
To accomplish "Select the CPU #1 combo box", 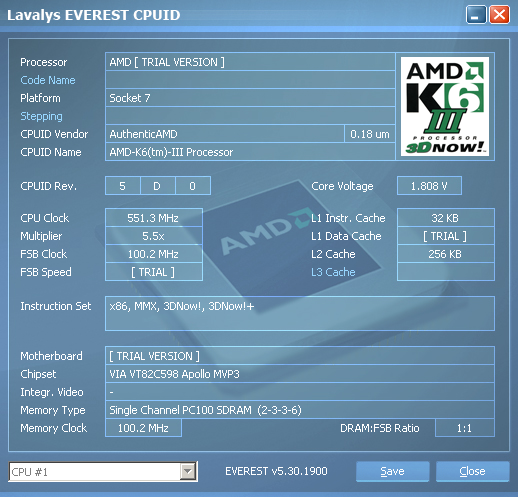I will [103, 472].
